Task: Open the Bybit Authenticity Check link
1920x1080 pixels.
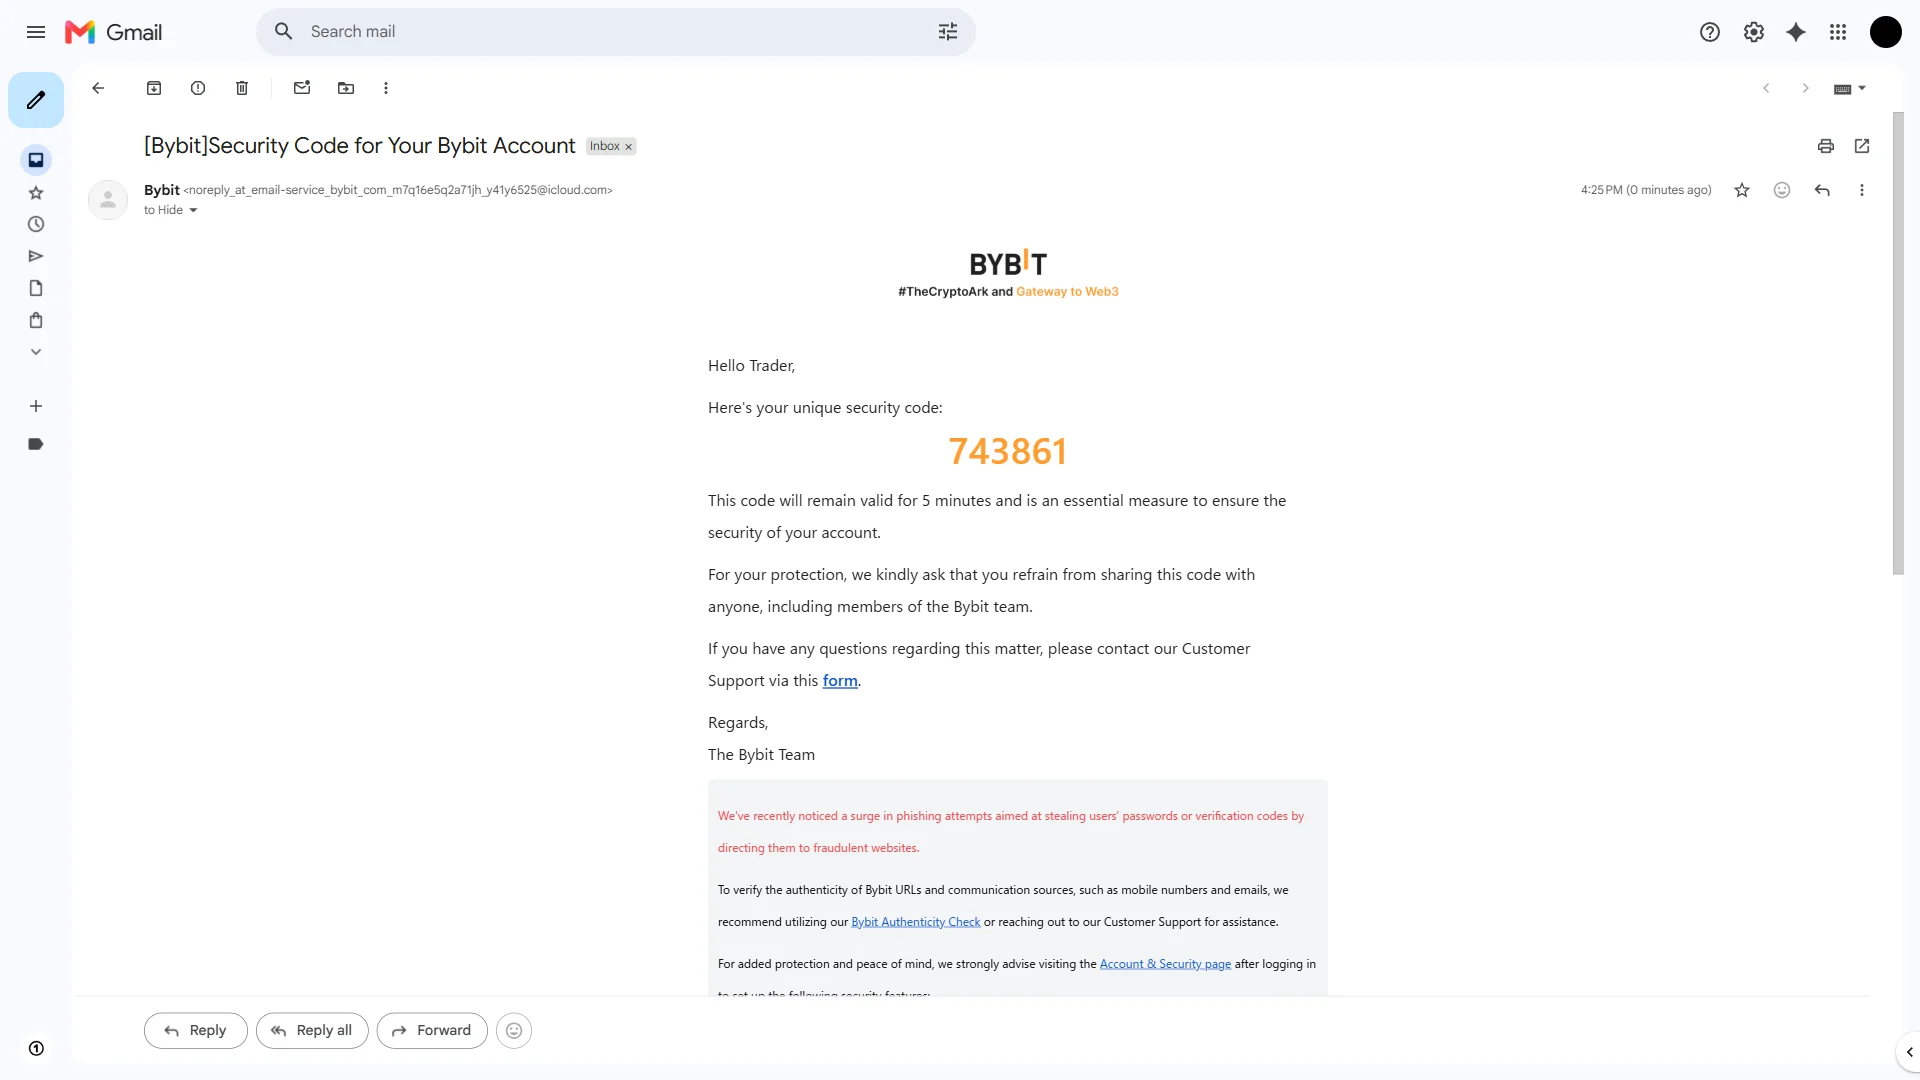Action: click(x=915, y=922)
